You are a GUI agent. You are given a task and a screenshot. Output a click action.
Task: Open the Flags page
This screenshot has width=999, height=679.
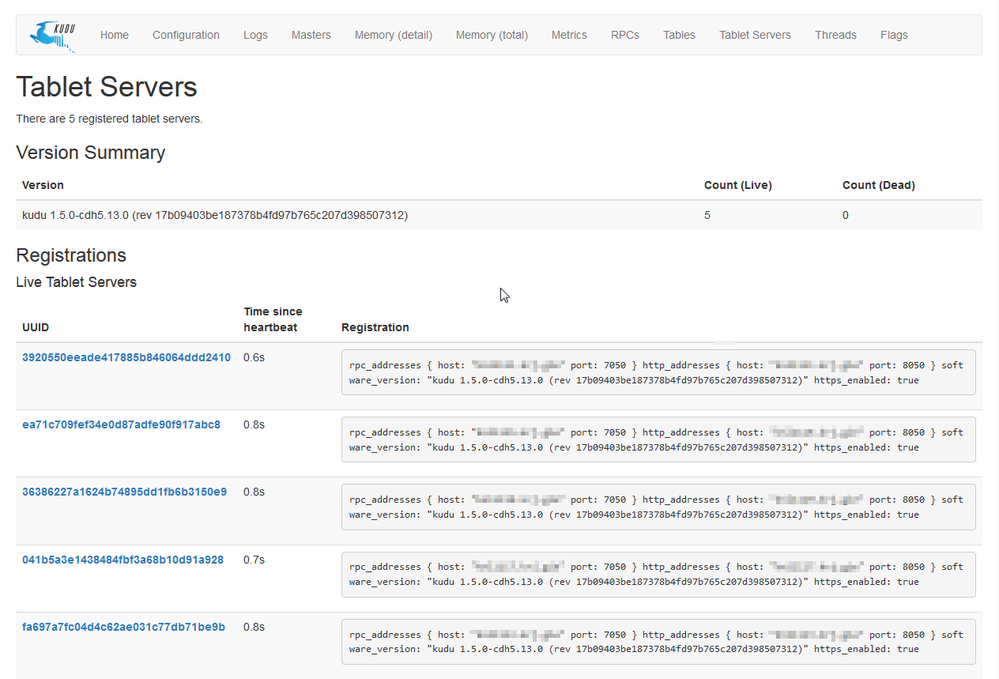tap(894, 35)
